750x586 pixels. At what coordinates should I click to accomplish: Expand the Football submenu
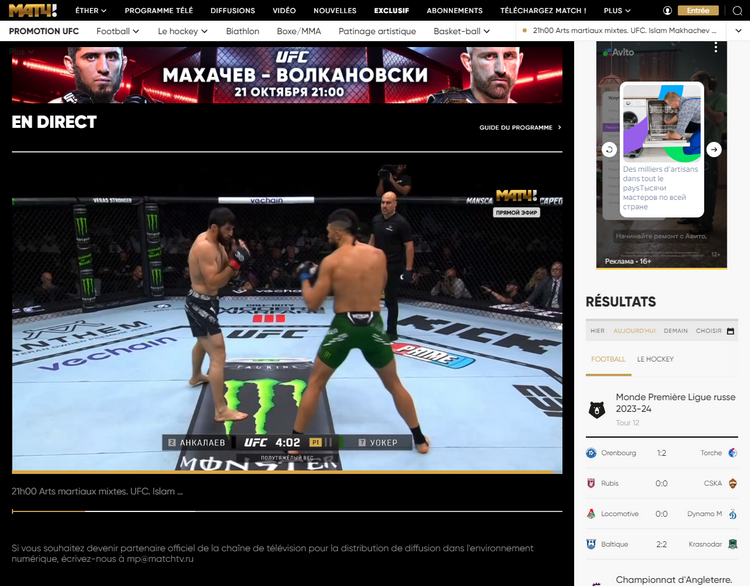118,31
